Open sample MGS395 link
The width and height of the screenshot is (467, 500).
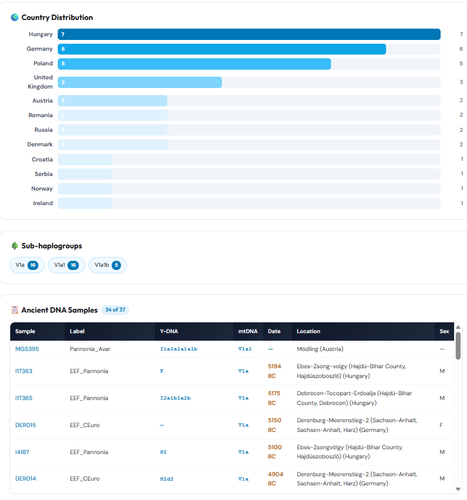[27, 349]
